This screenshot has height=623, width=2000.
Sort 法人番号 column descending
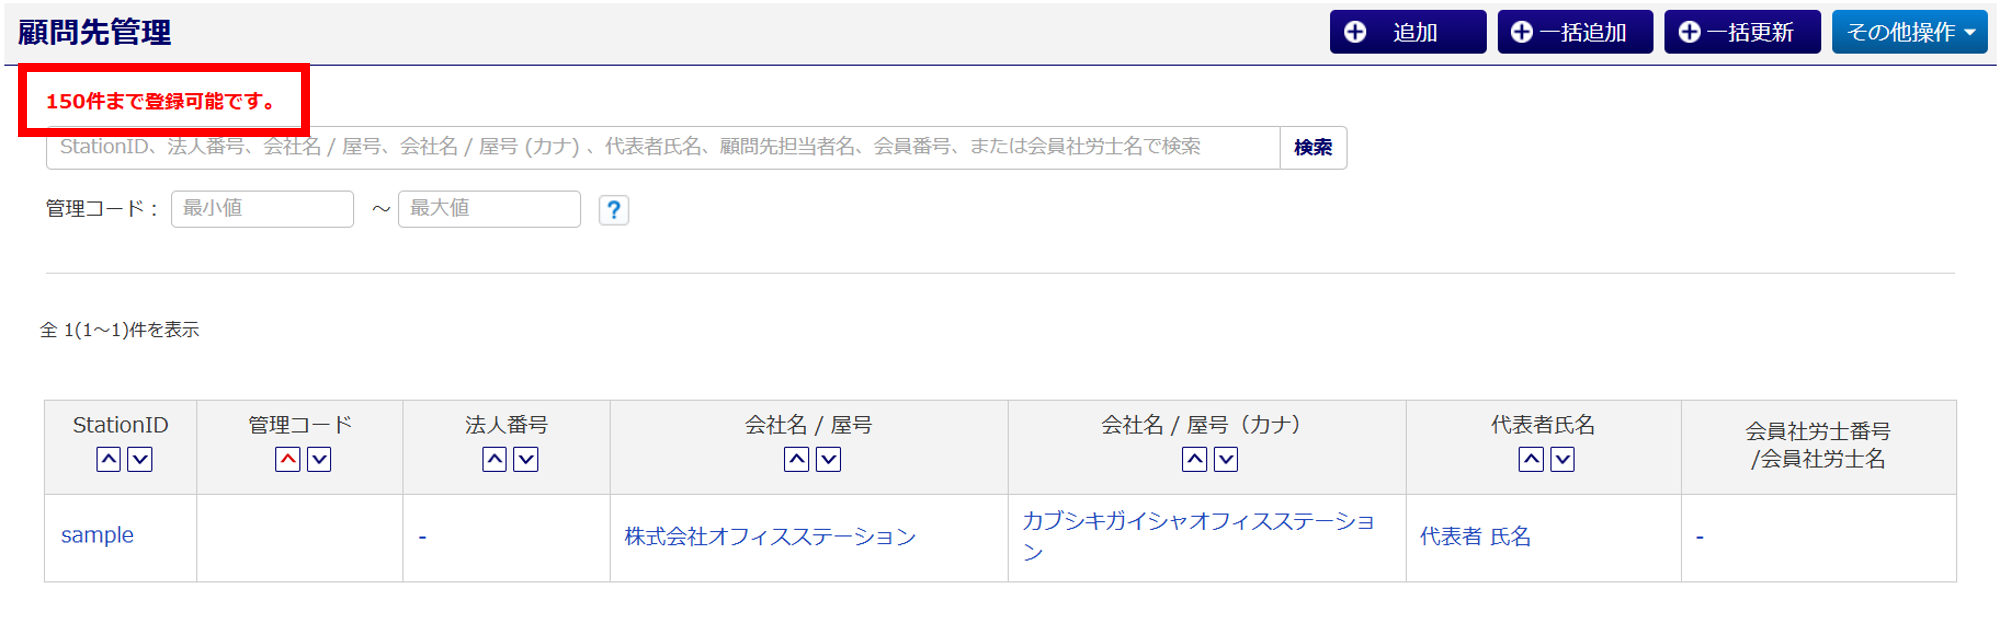pyautogui.click(x=526, y=459)
